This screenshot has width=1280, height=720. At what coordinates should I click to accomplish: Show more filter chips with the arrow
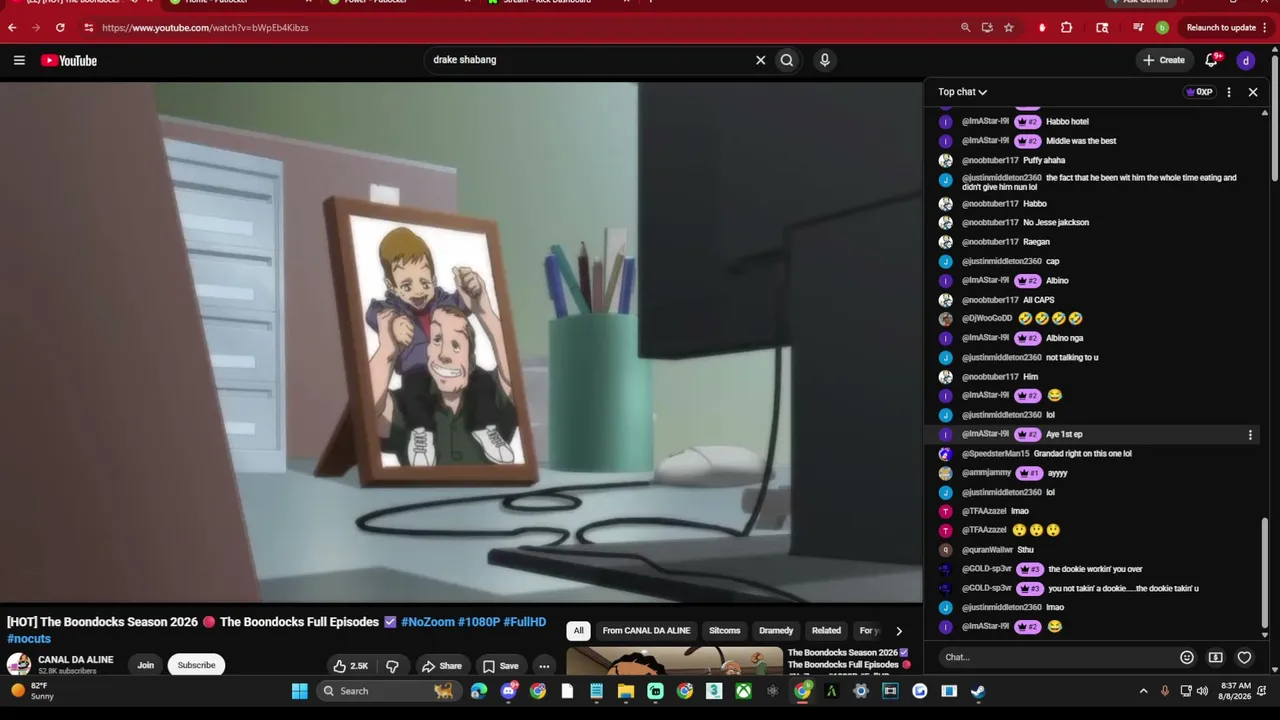pos(898,631)
